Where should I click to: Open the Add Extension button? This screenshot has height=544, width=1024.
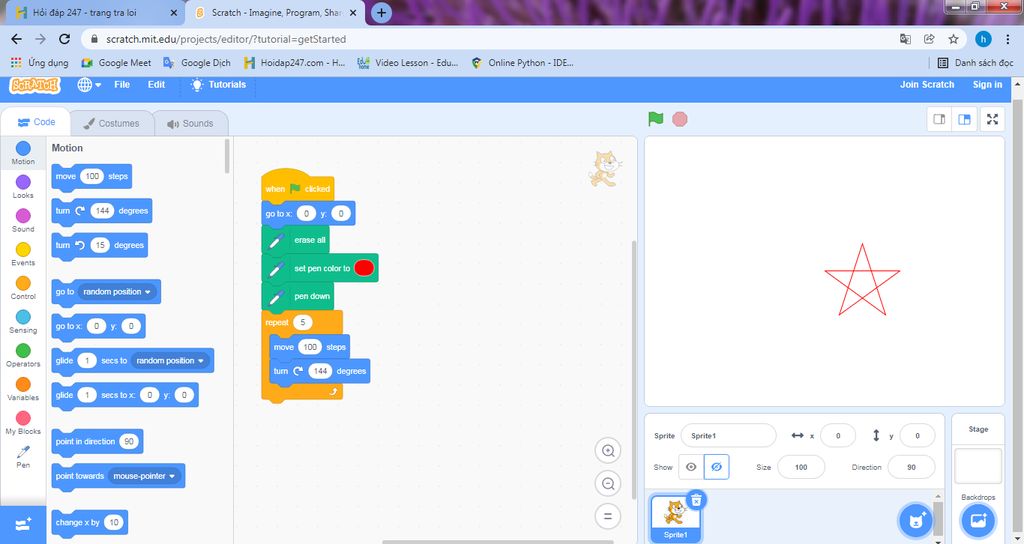(x=23, y=524)
